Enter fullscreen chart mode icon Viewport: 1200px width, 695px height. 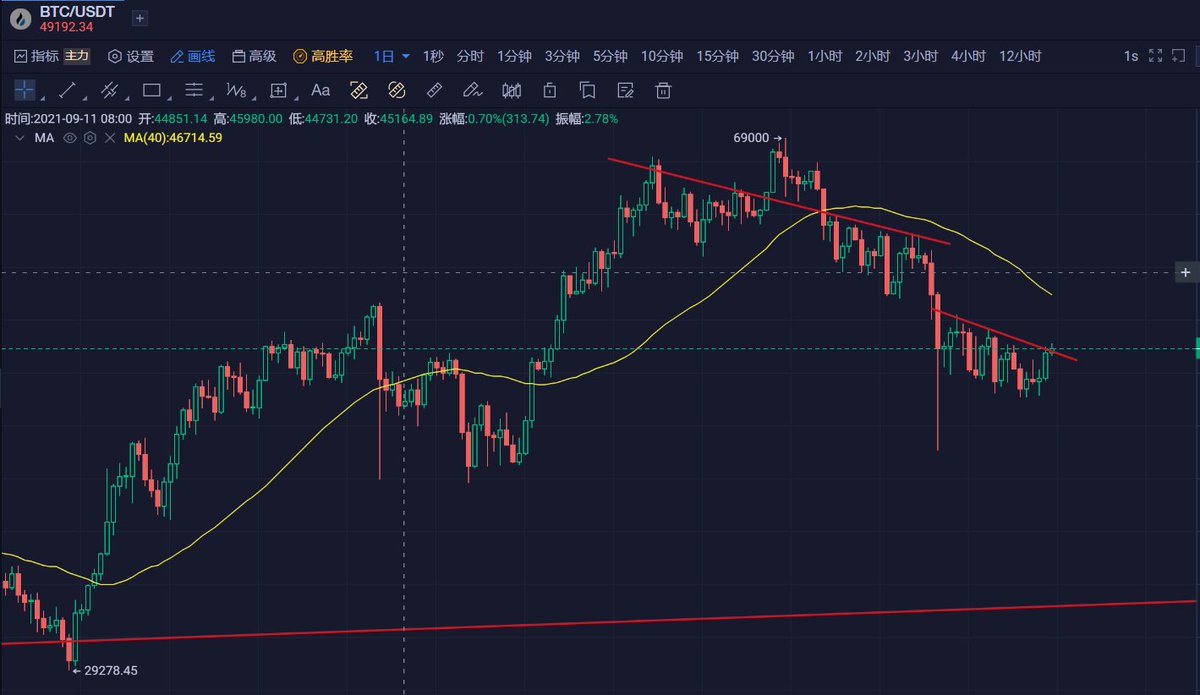point(1156,56)
